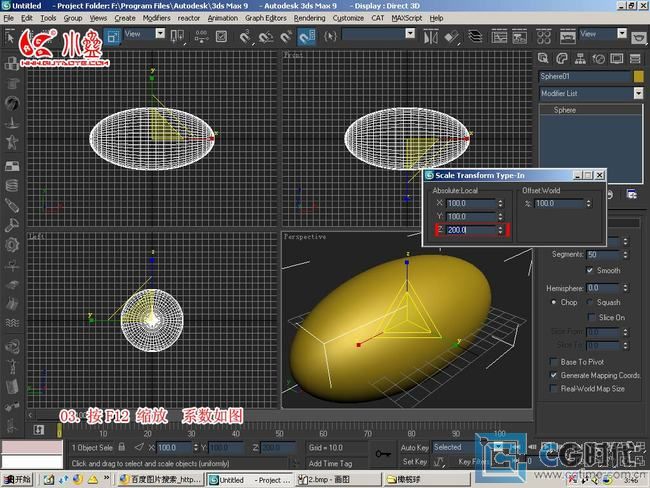Click the time slider frame marker

point(59,430)
